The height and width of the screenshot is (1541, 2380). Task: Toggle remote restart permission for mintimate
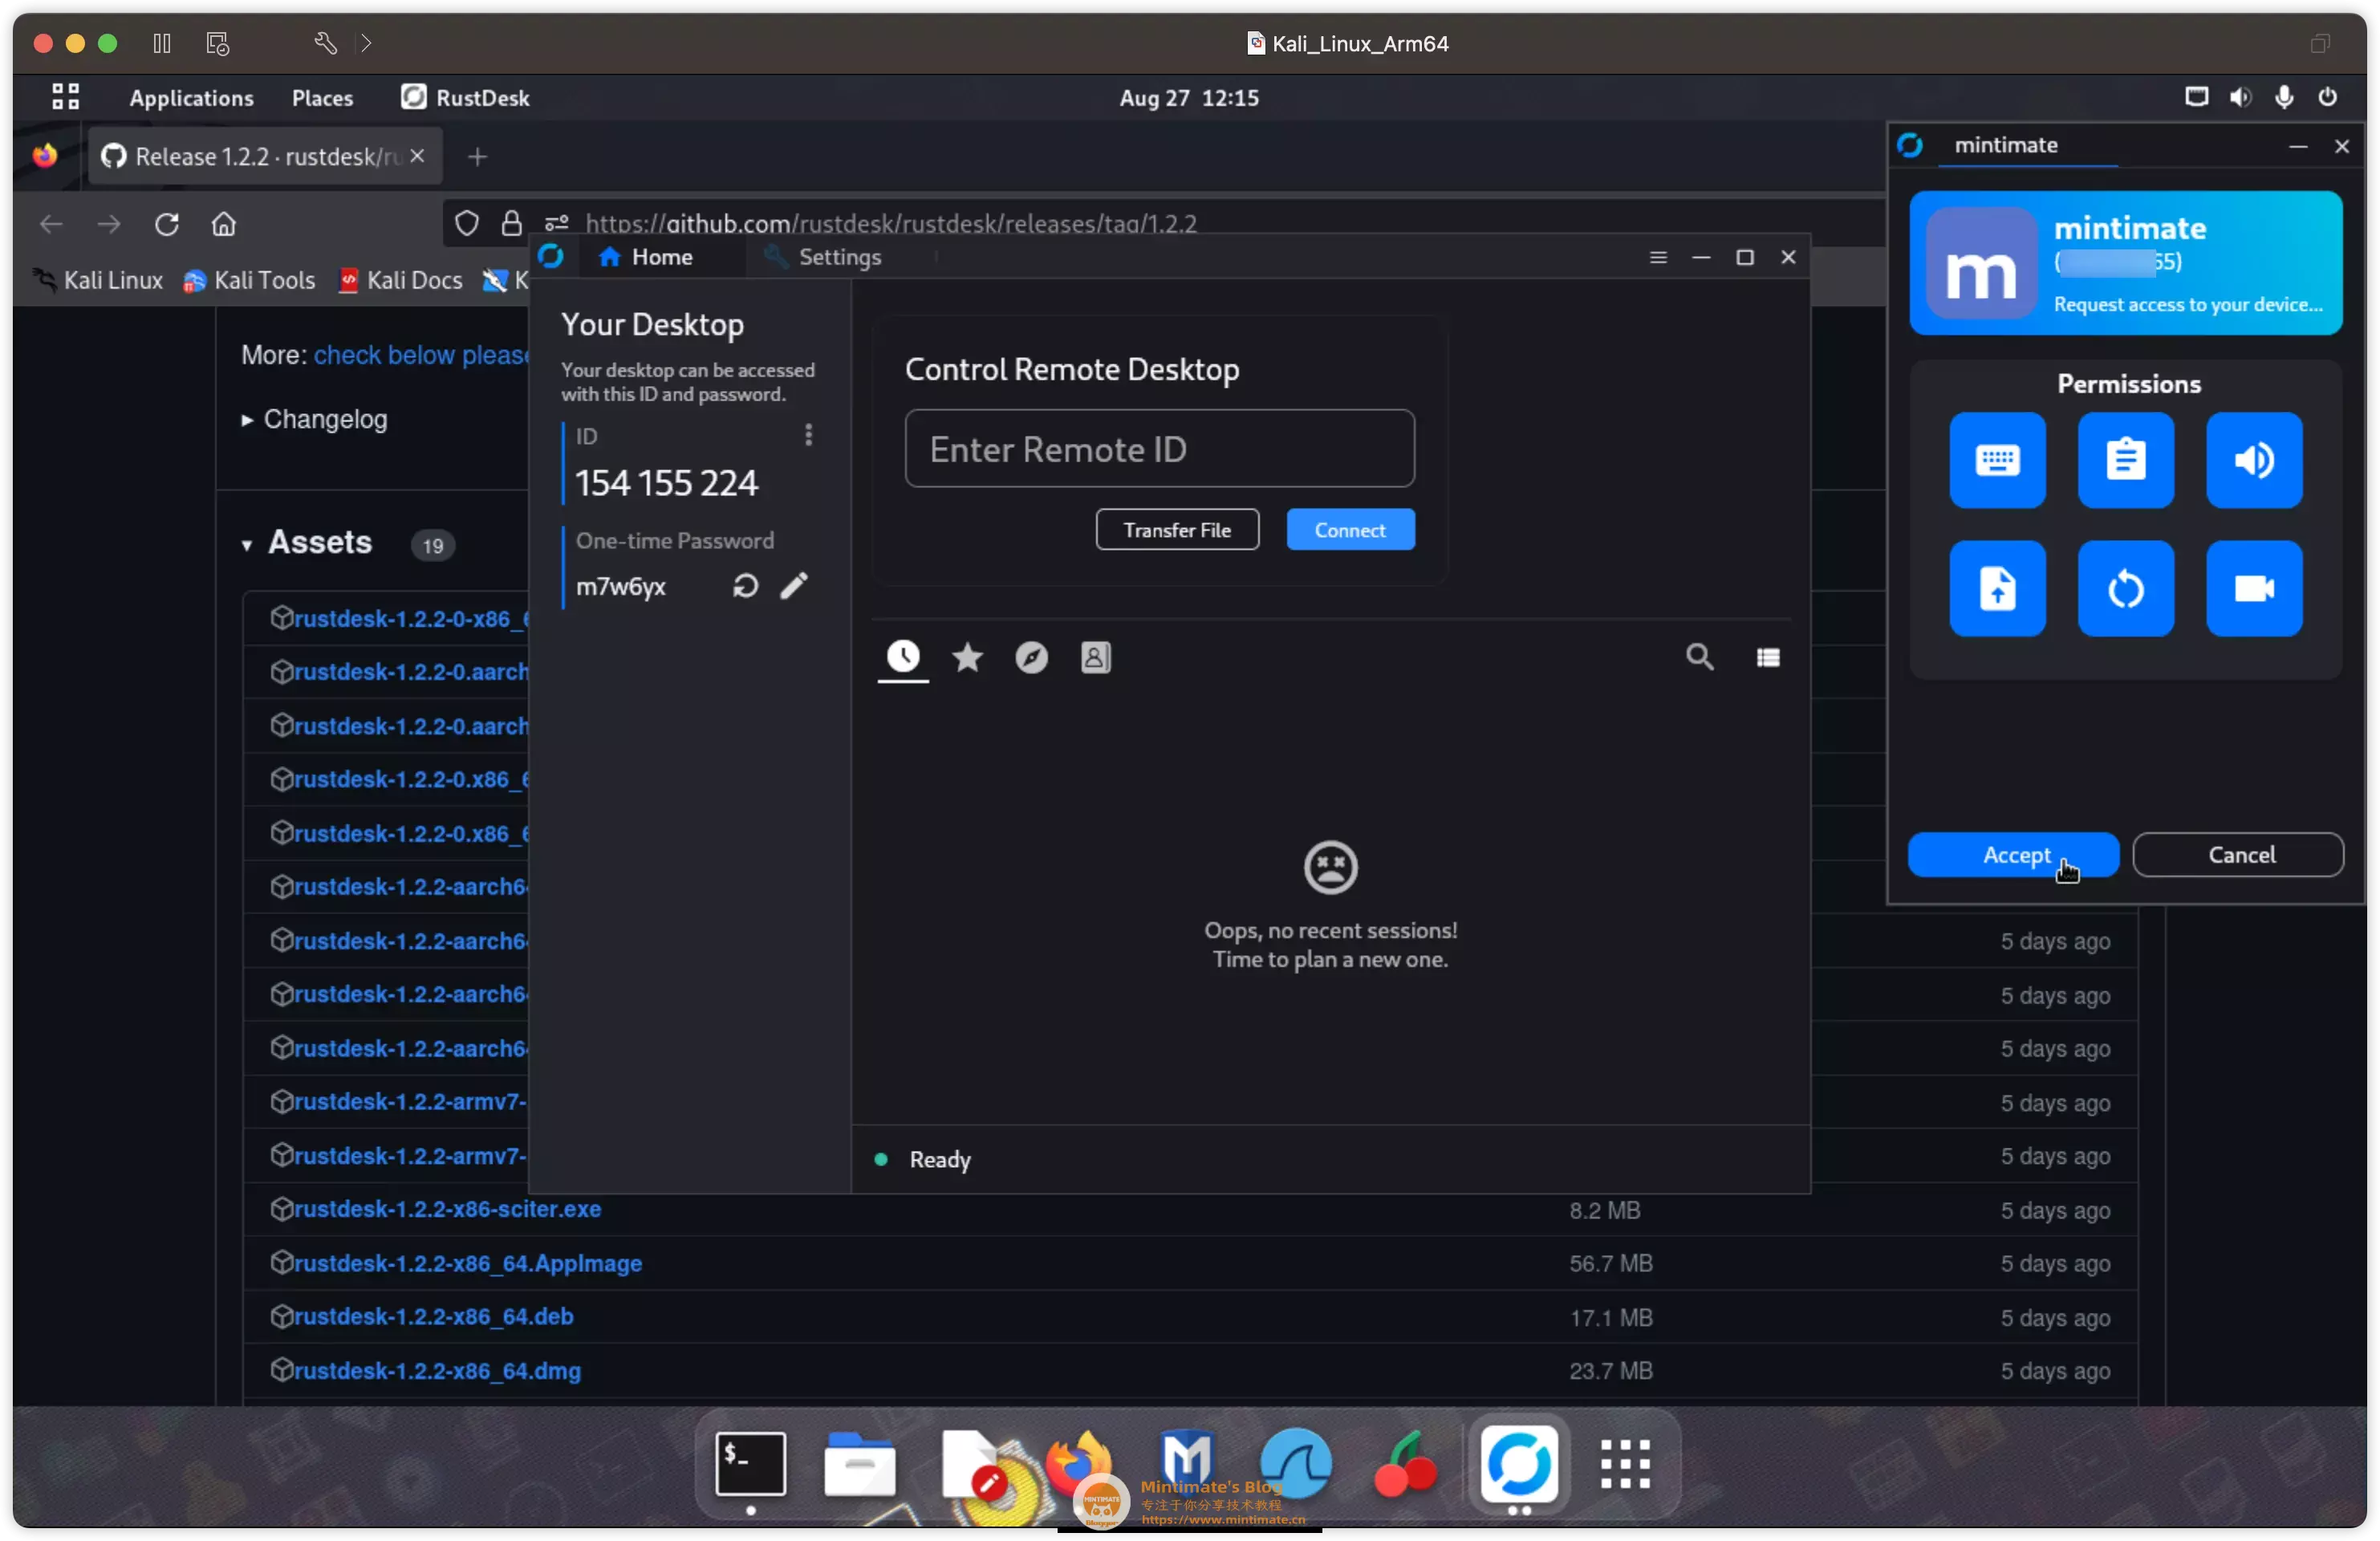point(2125,588)
